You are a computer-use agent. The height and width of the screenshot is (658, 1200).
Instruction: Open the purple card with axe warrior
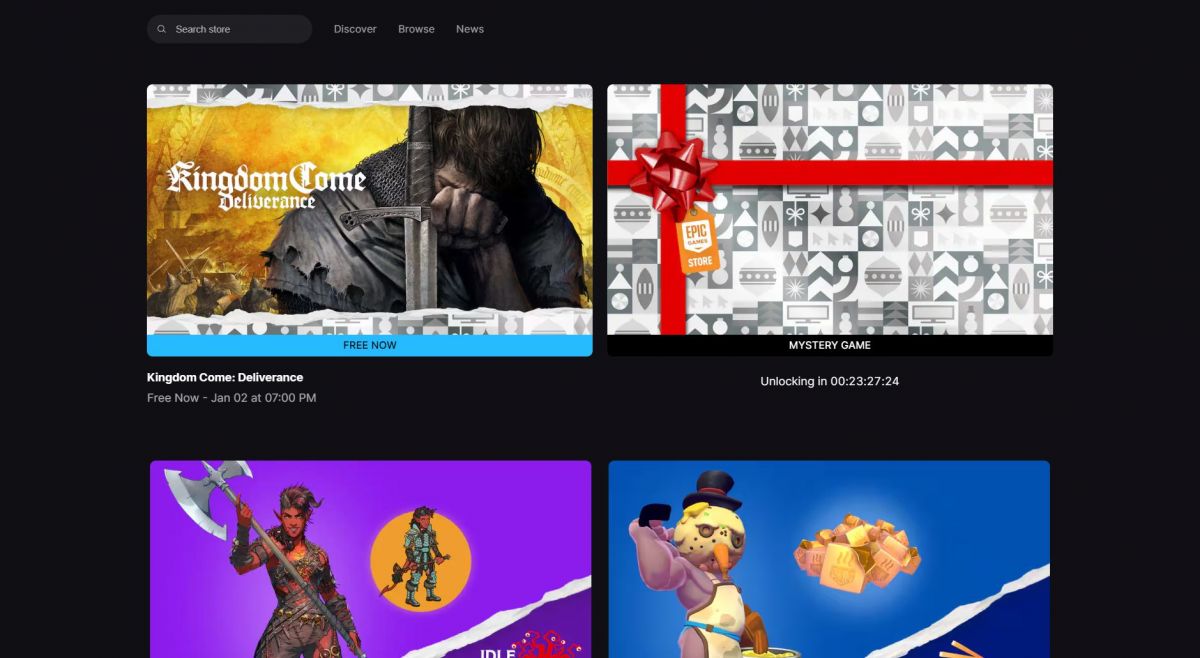coord(370,559)
